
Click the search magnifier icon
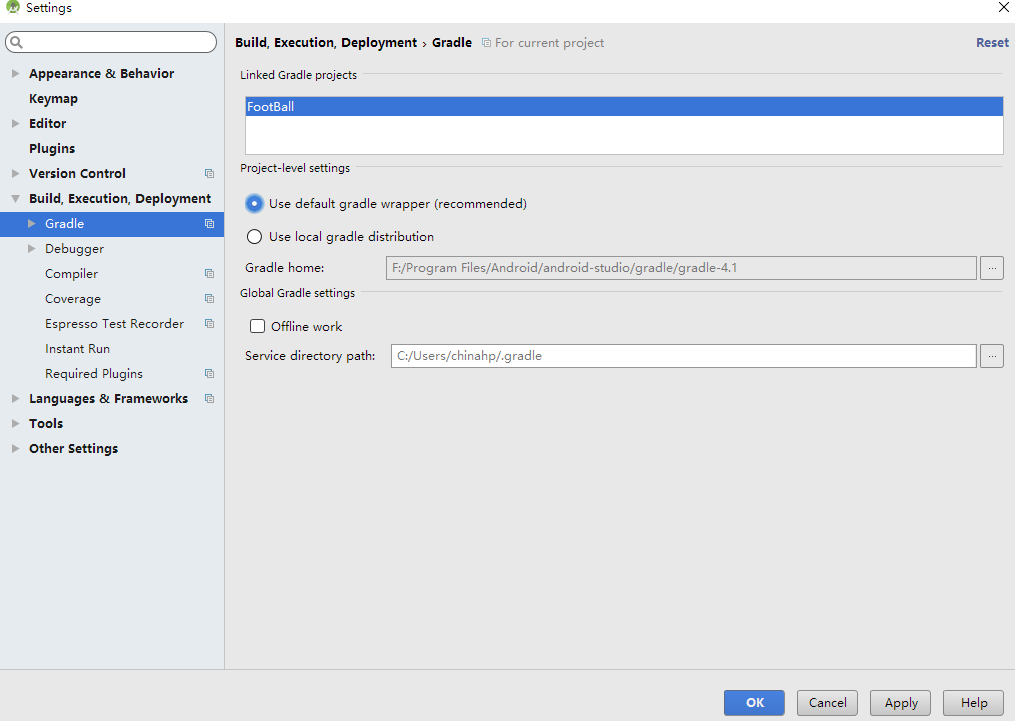click(x=17, y=43)
